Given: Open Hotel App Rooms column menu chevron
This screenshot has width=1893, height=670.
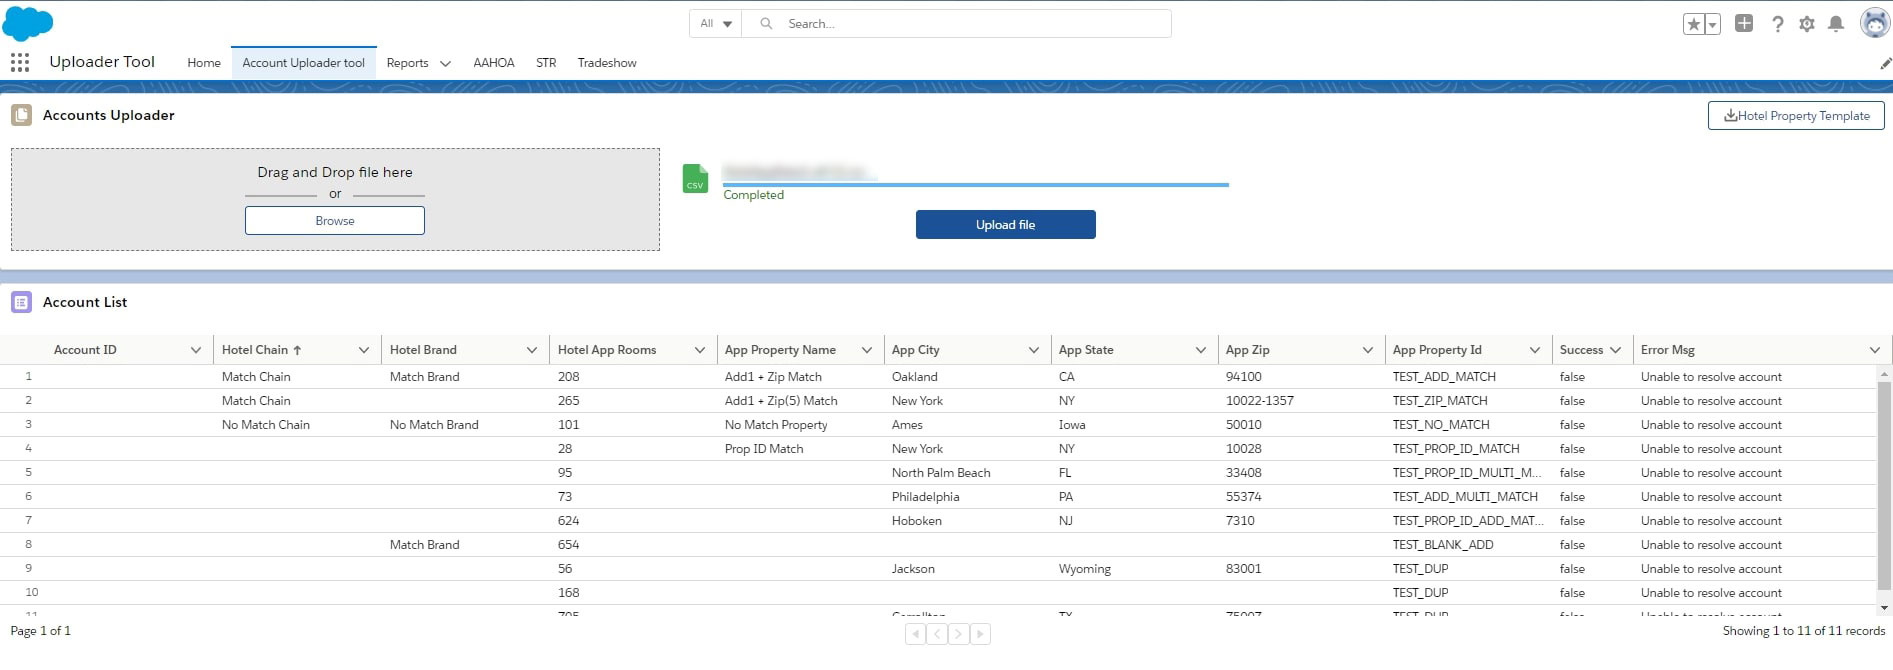Looking at the screenshot, I should pyautogui.click(x=700, y=350).
